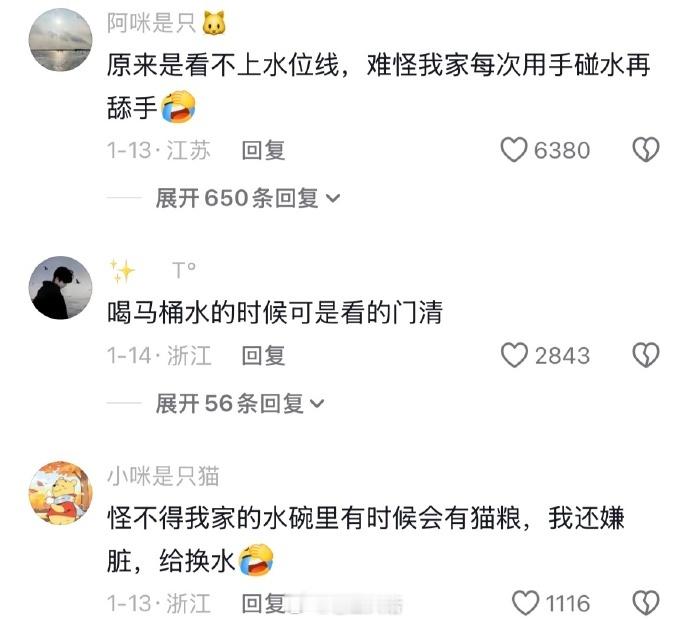Open the username ending in T°

pos(152,271)
